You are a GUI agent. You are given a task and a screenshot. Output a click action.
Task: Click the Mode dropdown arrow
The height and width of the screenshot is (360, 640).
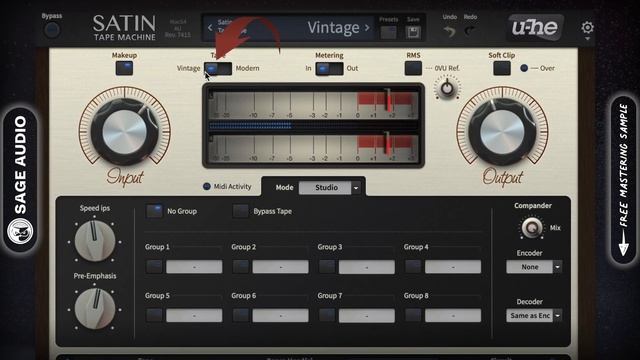coord(356,188)
